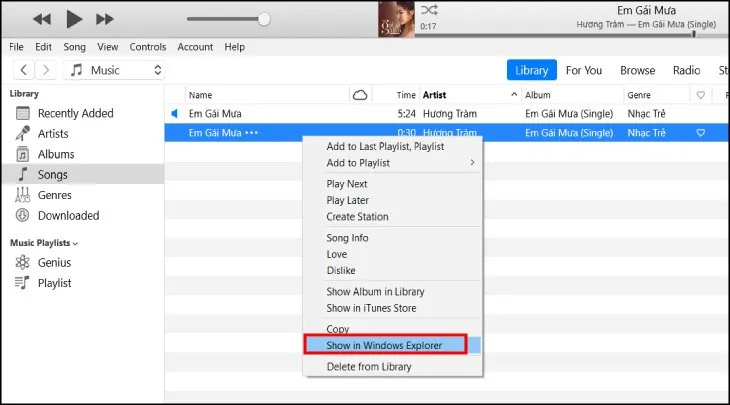Toggle love heart on selected song

point(701,133)
